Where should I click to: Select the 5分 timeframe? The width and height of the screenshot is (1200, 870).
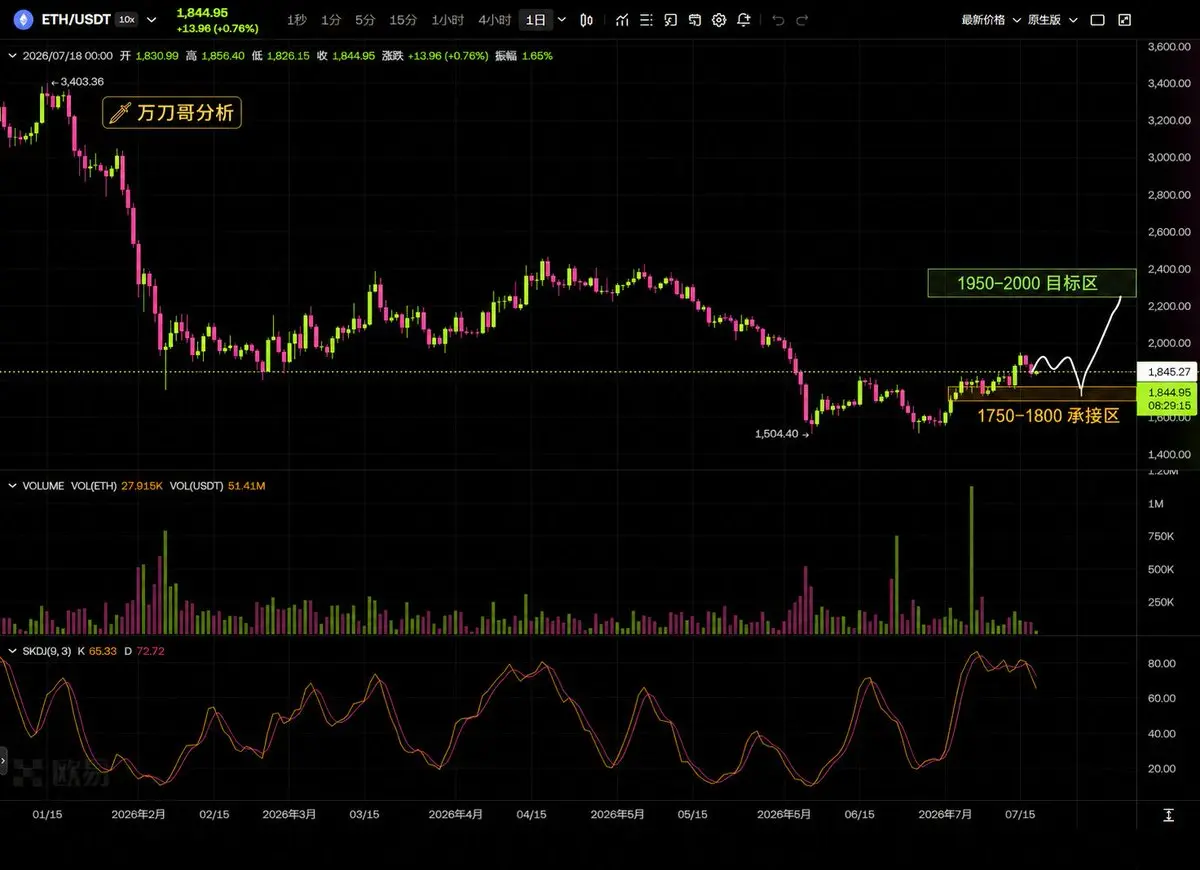[x=365, y=20]
